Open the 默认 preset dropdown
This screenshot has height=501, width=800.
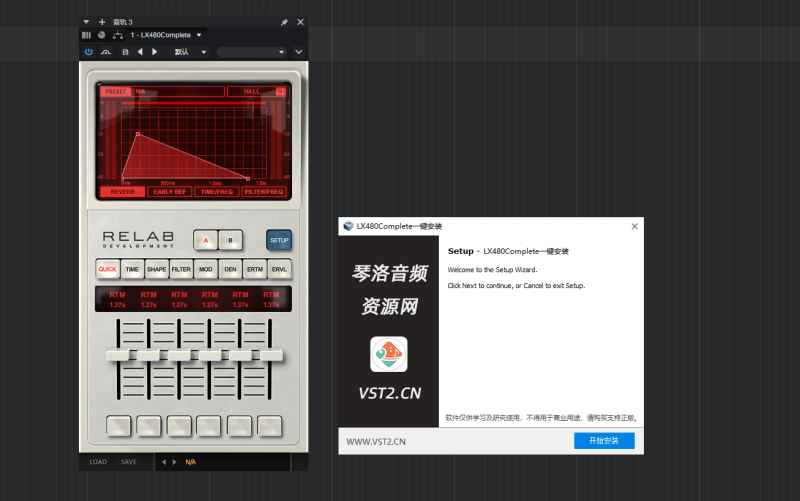[203, 52]
